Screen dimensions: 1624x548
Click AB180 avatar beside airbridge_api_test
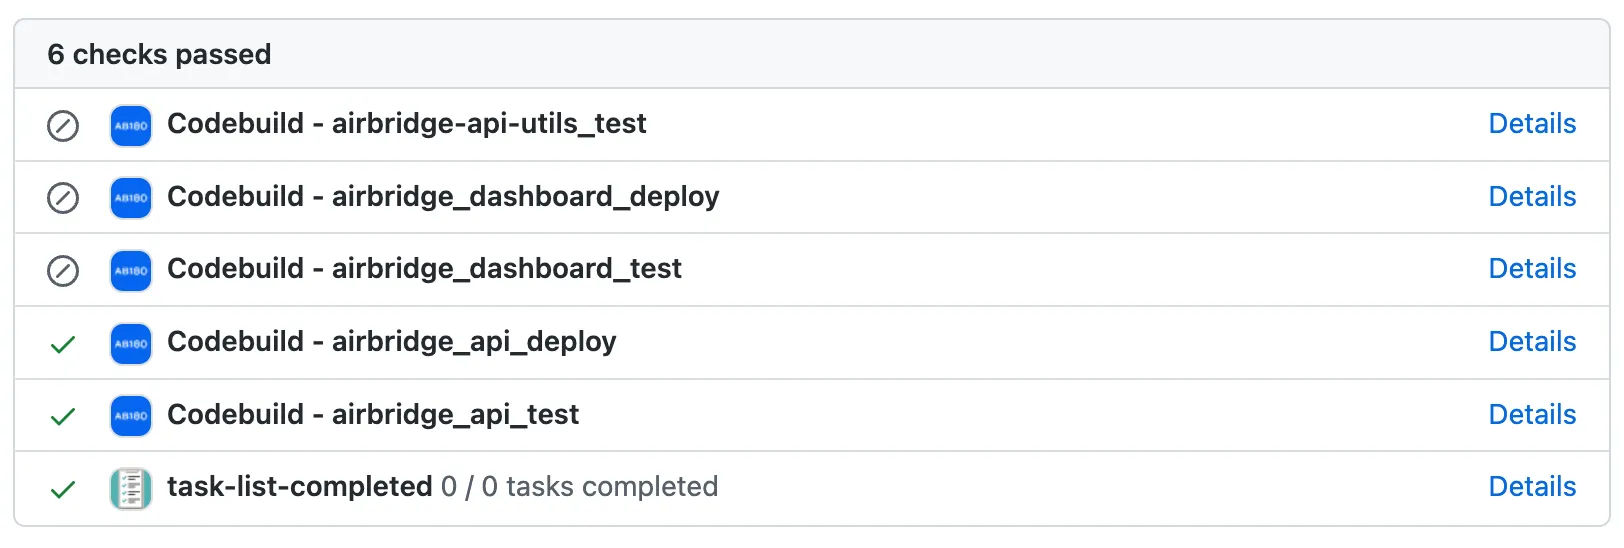click(131, 416)
